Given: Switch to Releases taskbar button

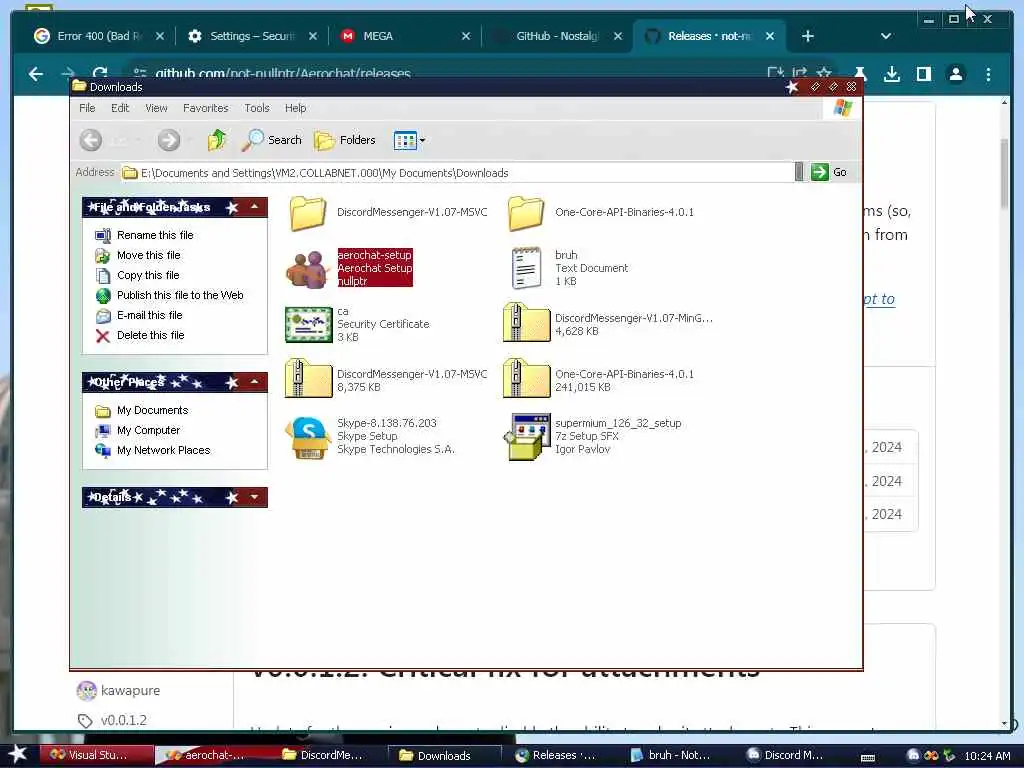Looking at the screenshot, I should pyautogui.click(x=556, y=755).
